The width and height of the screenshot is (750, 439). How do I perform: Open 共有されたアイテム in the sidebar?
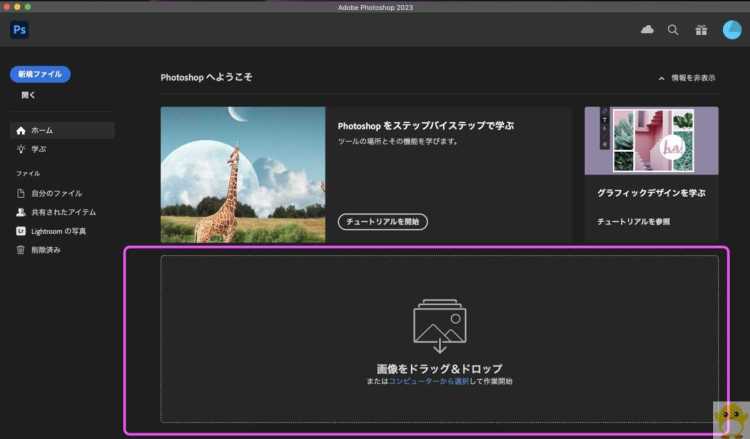click(63, 212)
